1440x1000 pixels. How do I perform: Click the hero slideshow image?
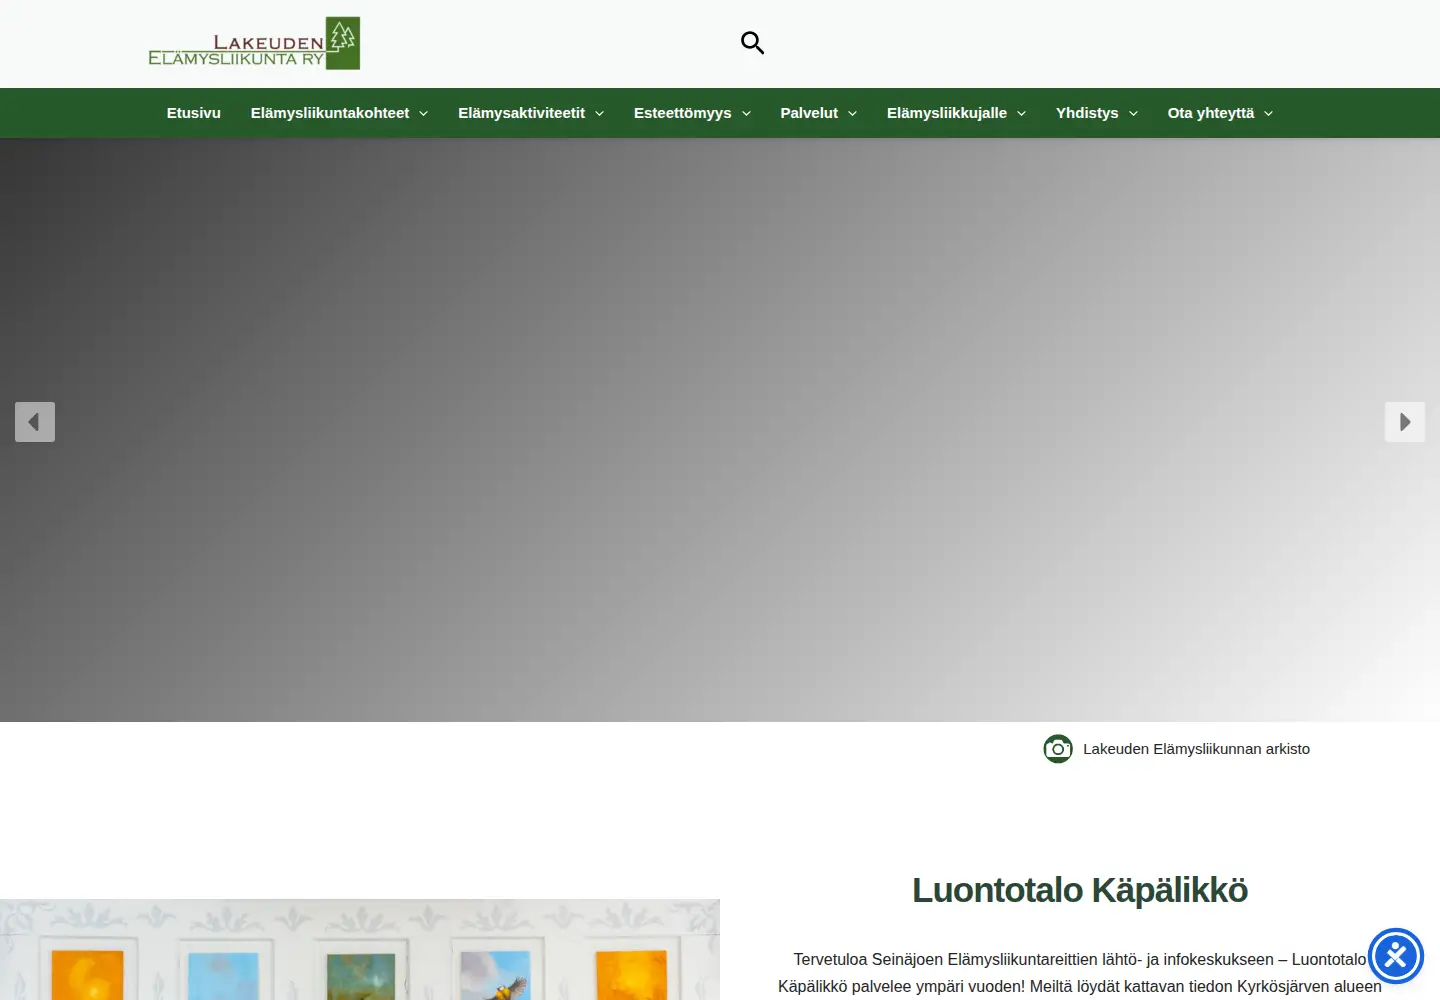tap(720, 430)
